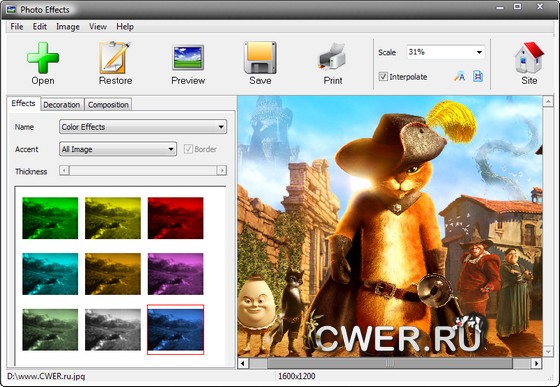This screenshot has height=387, width=560.
Task: Click the Thickness slider right arrow
Action: (x=222, y=171)
